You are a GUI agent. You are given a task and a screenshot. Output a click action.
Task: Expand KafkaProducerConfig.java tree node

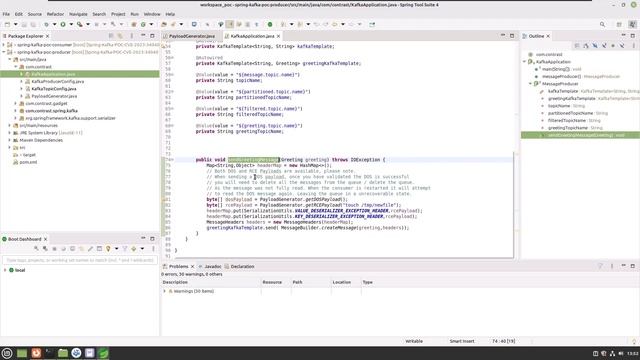tap(22, 81)
